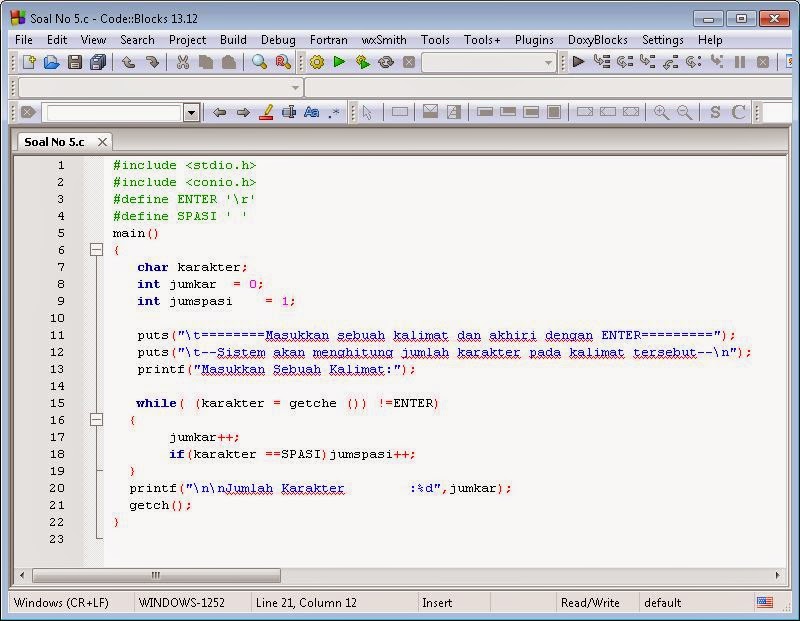Click 'WINDOWS-1252' encoding in status bar
The image size is (800, 621).
pos(182,603)
